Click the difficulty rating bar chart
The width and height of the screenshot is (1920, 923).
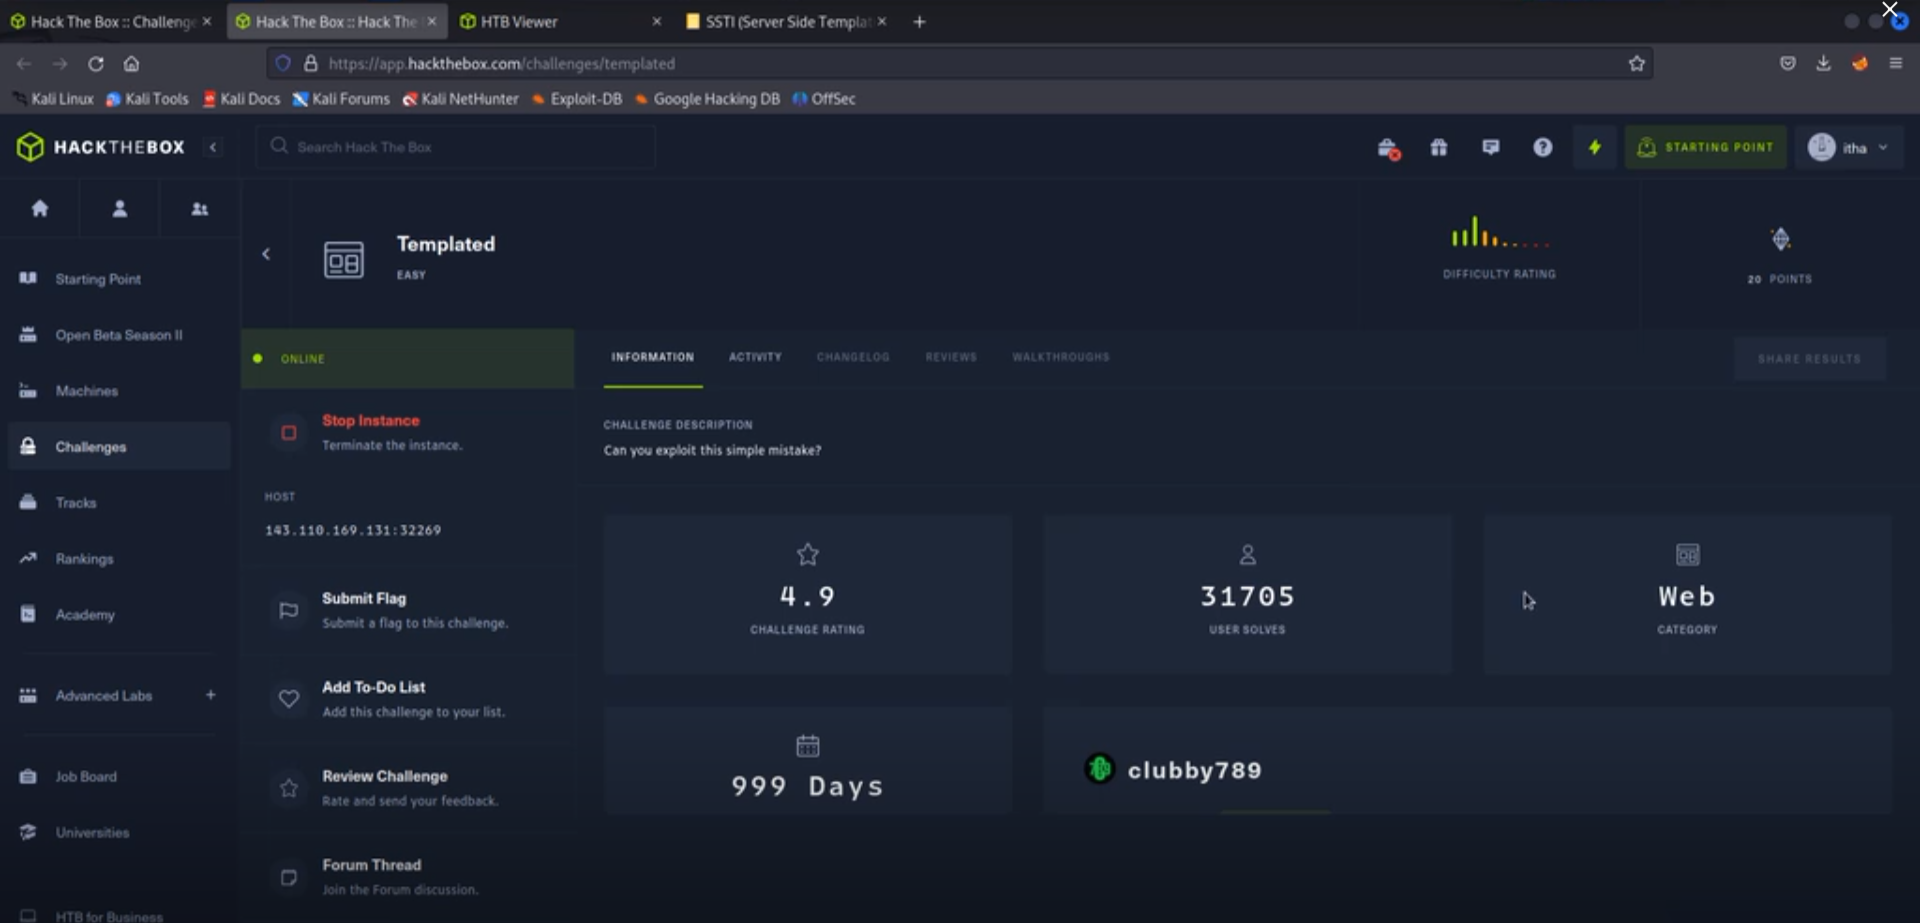[1500, 232]
